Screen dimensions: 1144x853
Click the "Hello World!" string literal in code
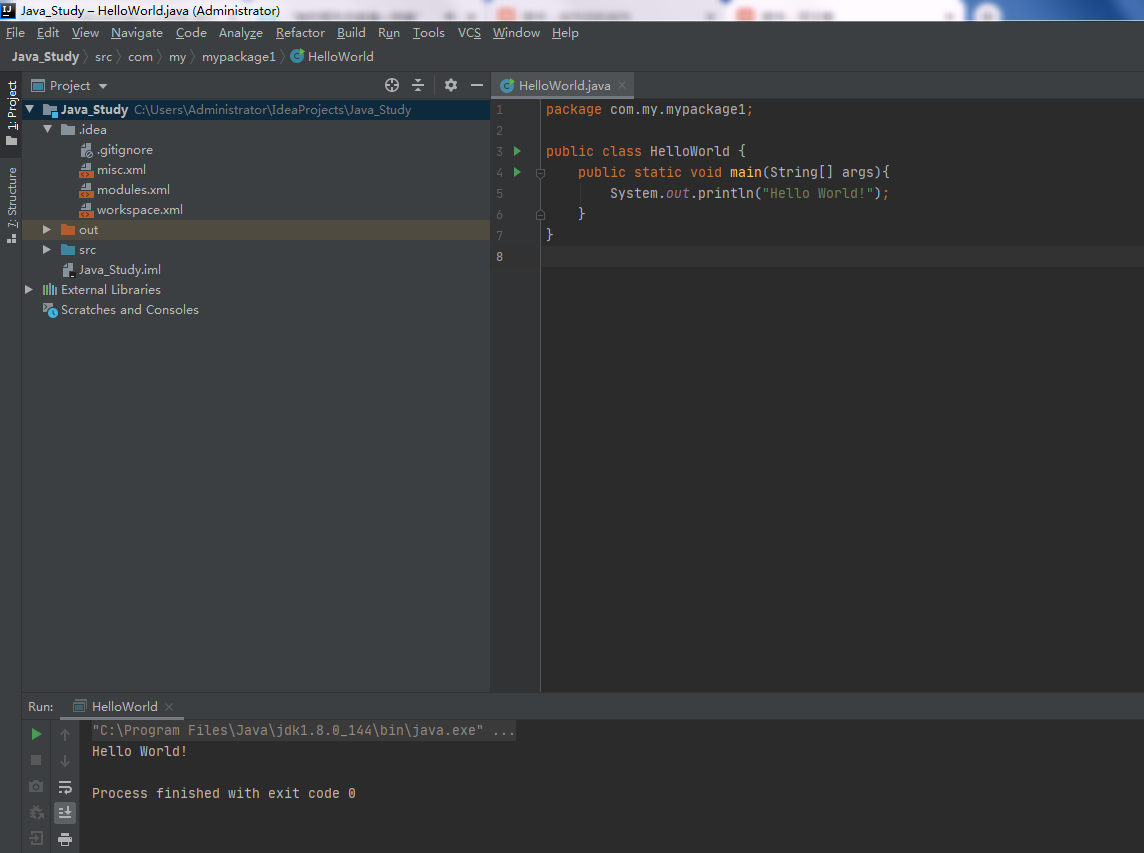click(818, 193)
